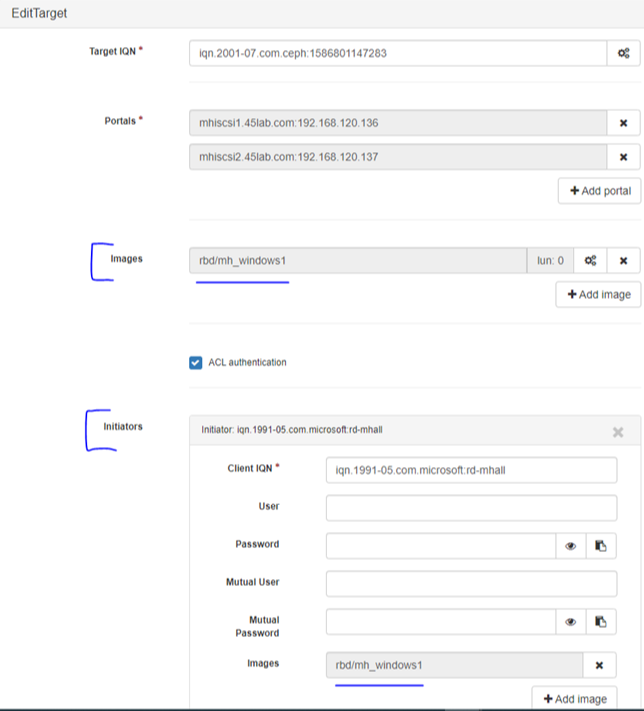
Task: Remove rbd/mh_windows1 from the initiator images
Action: tap(599, 665)
